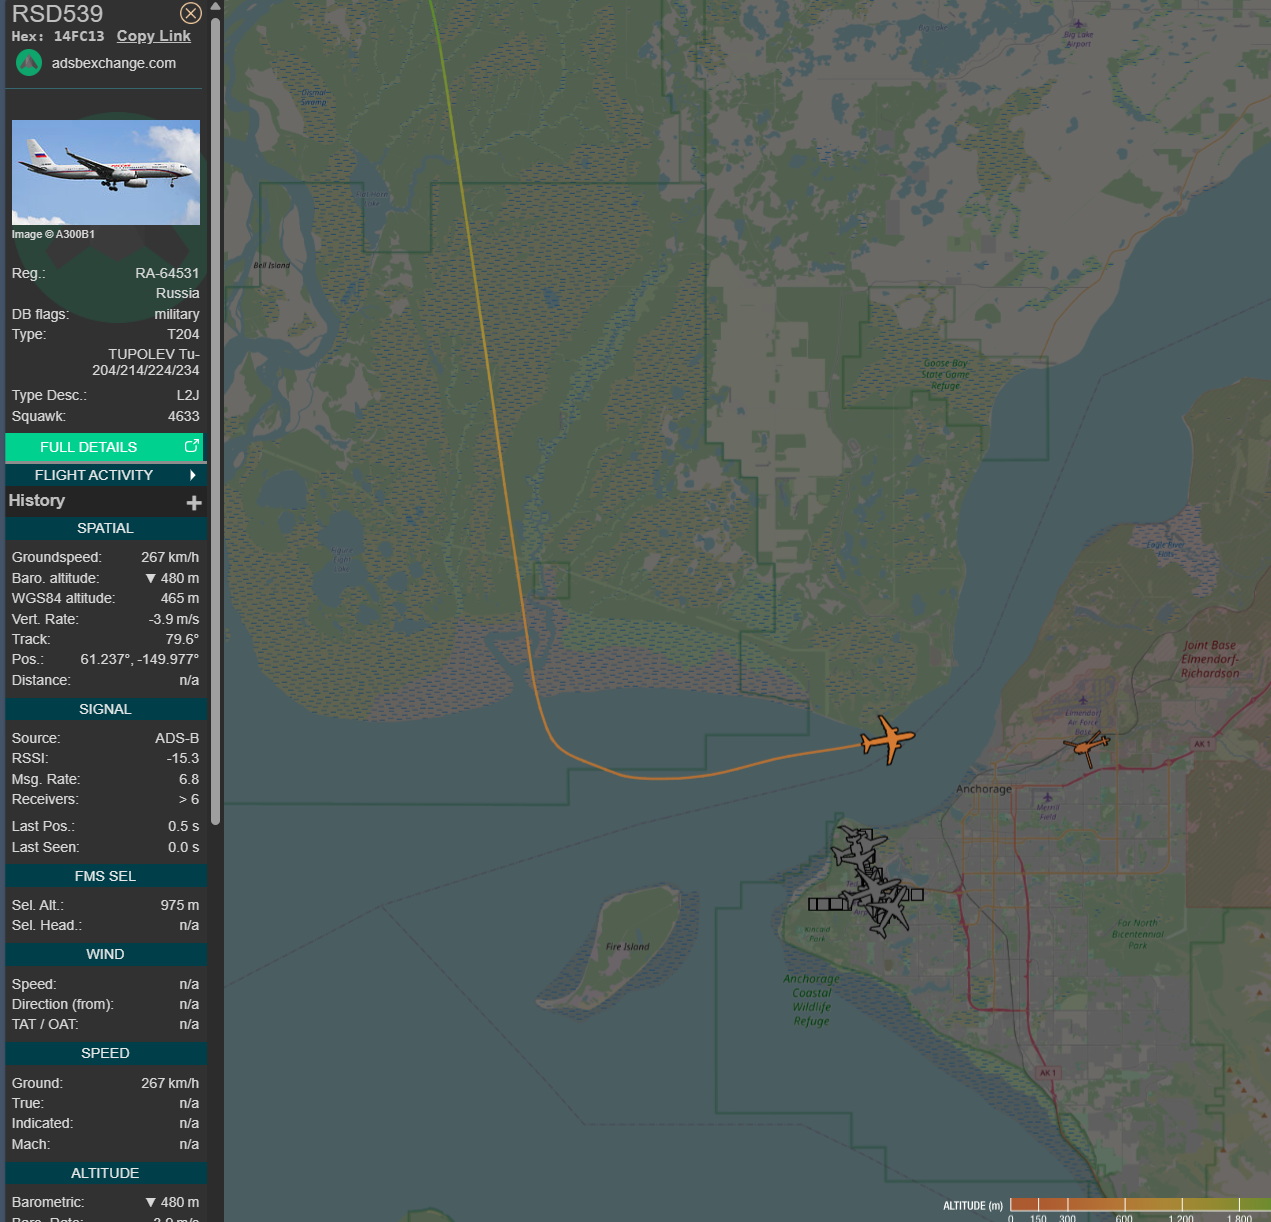
Task: Click the Big Lake Airport symbol
Action: 1078,24
